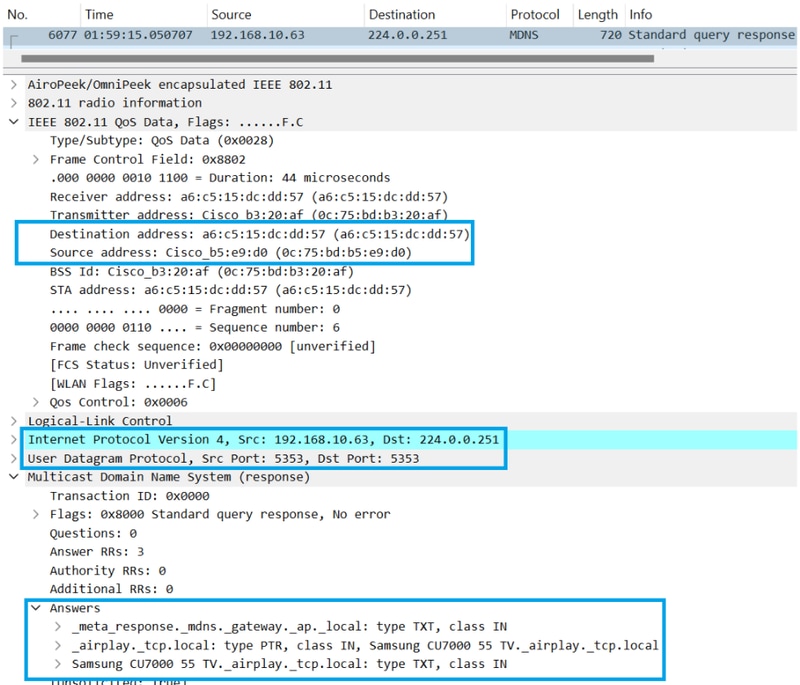Expand Samsung CU7000 55 TV TXT answer
800x685 pixels.
tap(58, 664)
